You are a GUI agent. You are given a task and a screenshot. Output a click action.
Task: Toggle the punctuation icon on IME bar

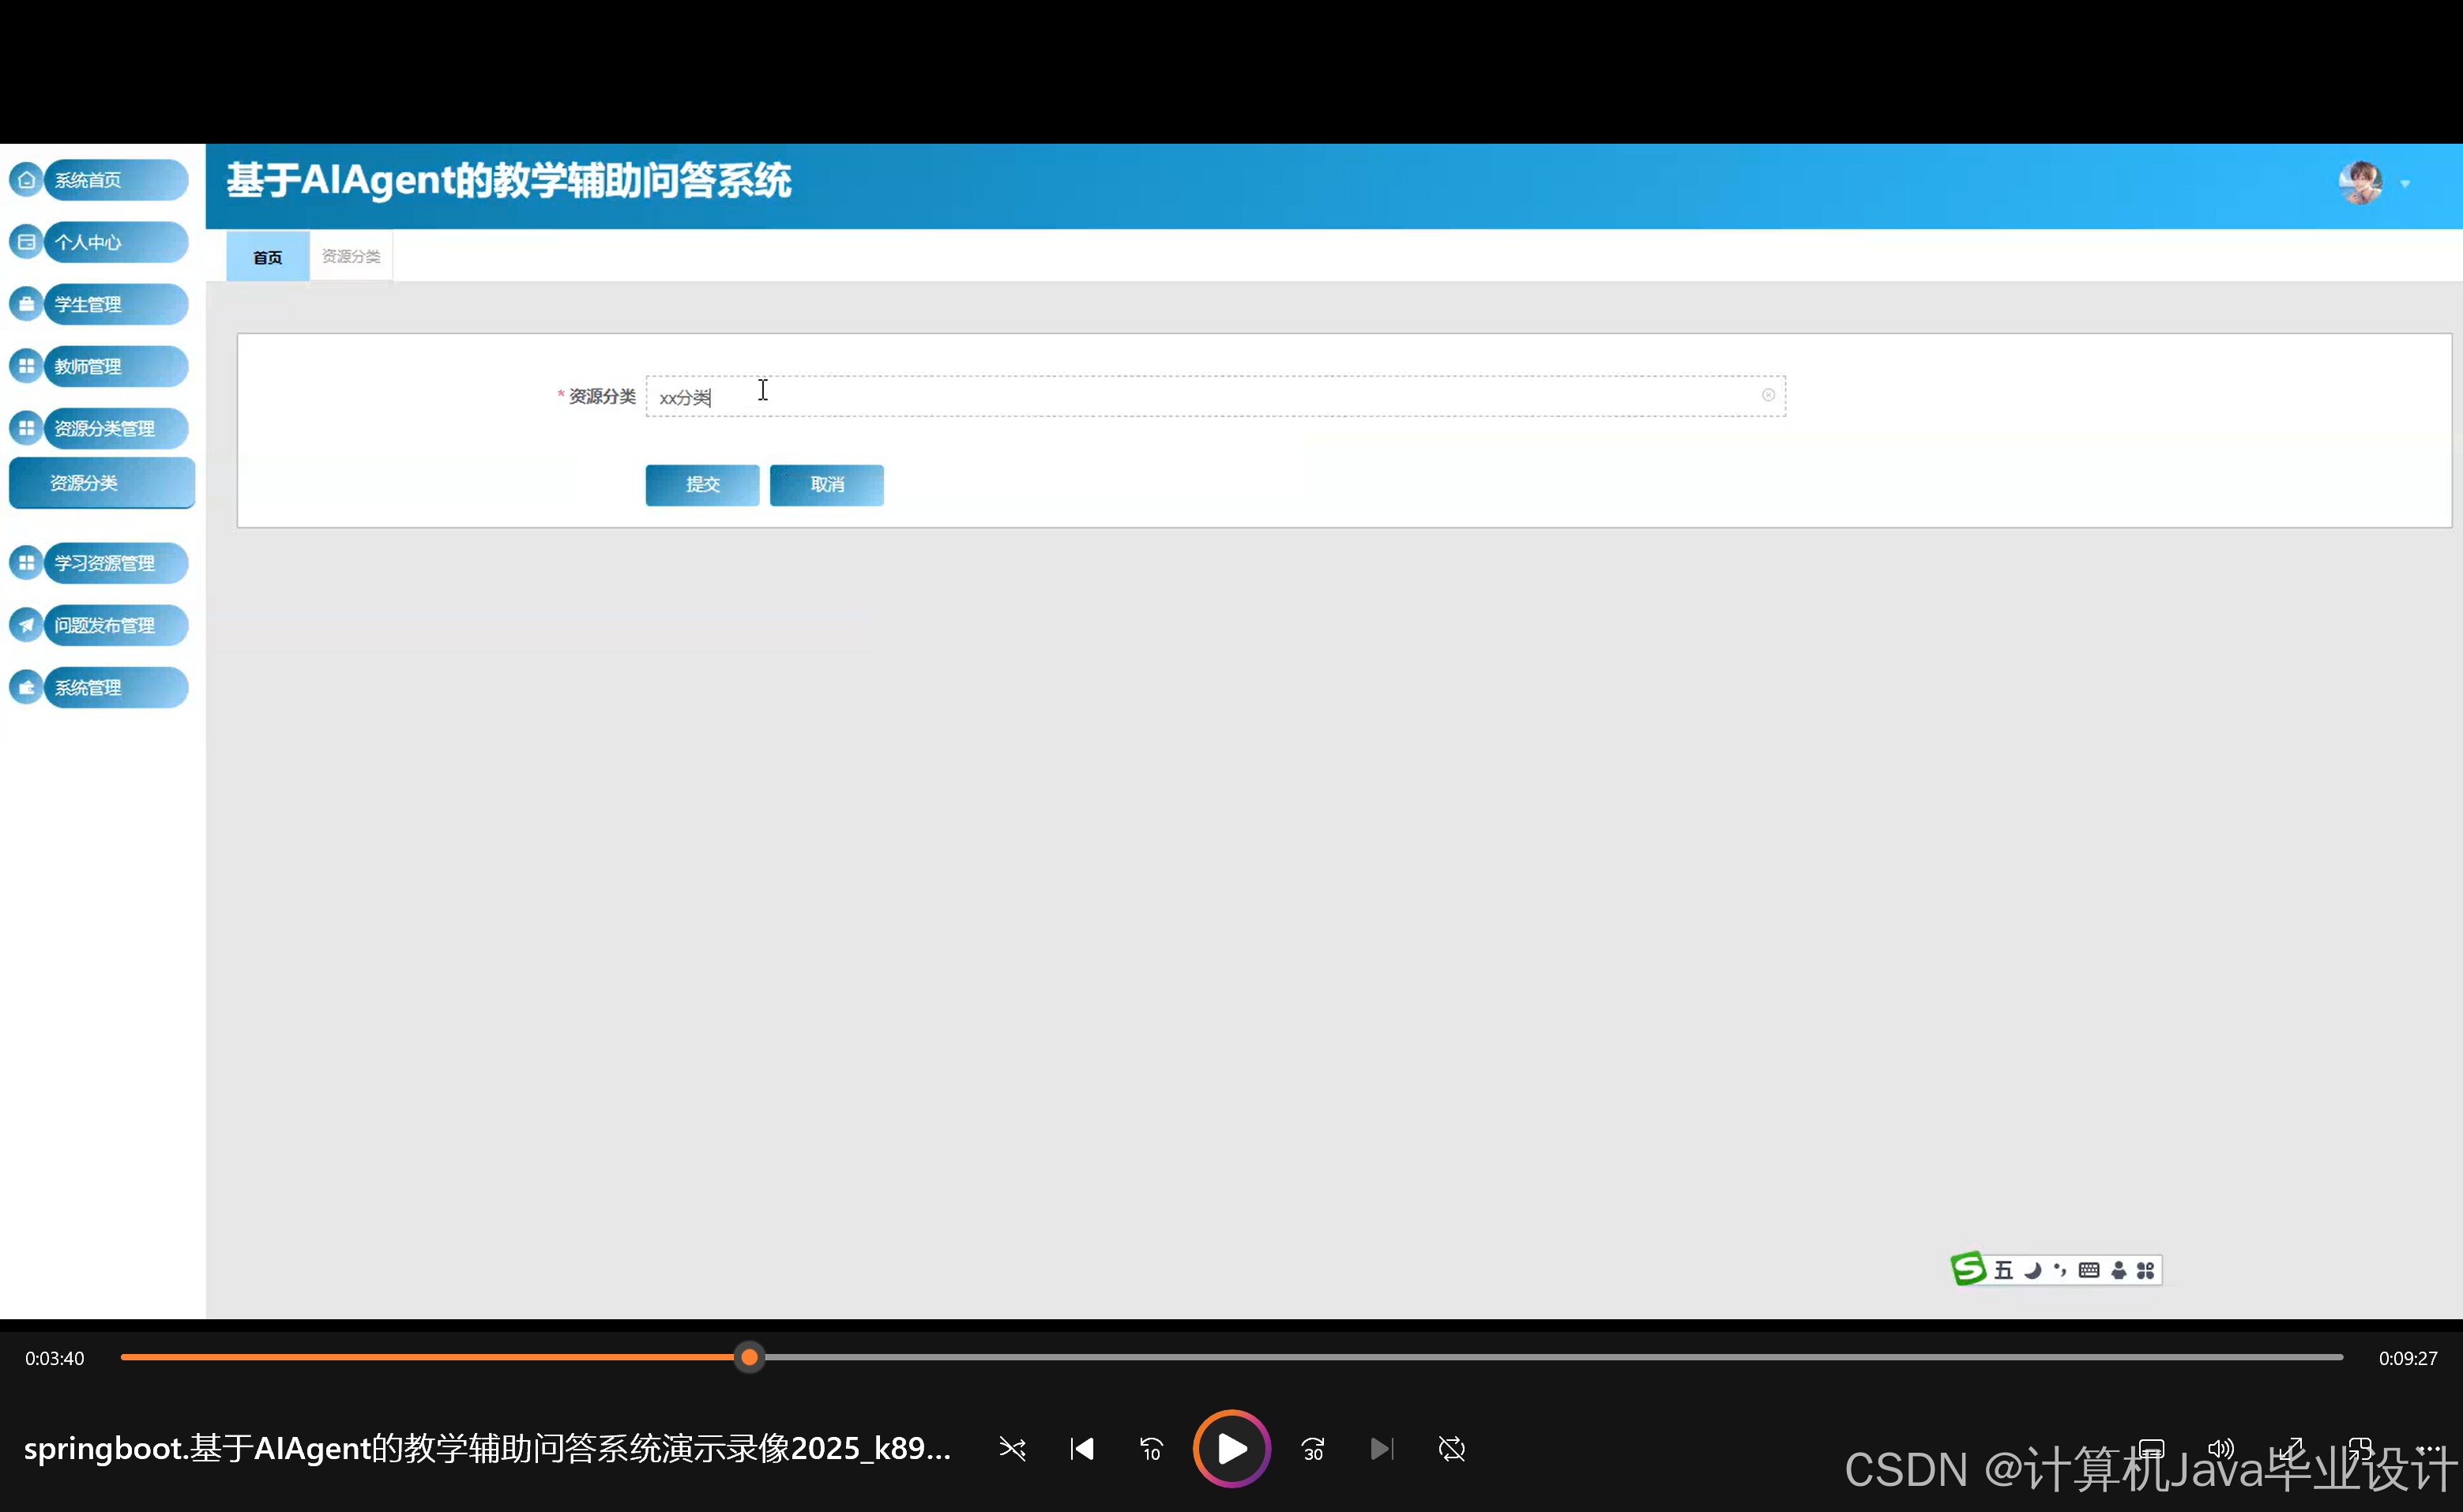(2060, 1270)
